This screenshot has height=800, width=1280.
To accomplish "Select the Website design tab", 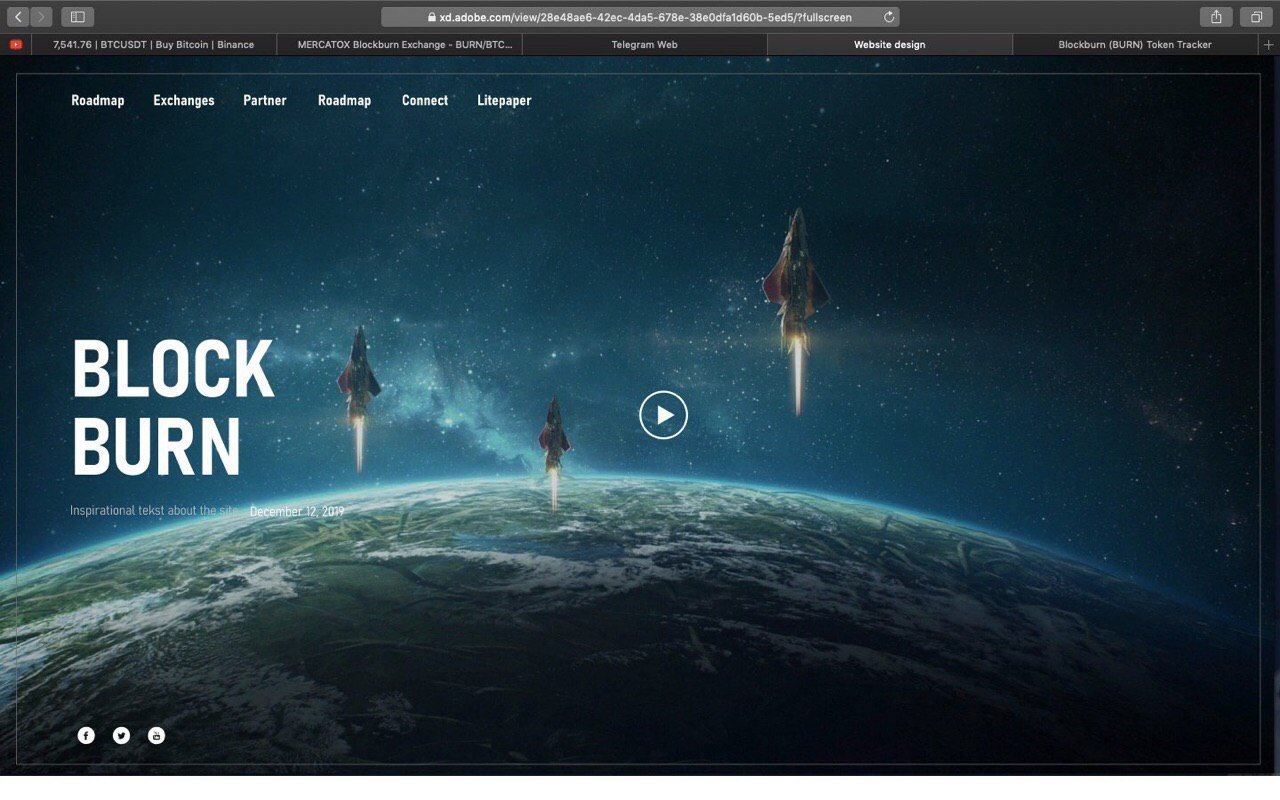I will pos(890,45).
